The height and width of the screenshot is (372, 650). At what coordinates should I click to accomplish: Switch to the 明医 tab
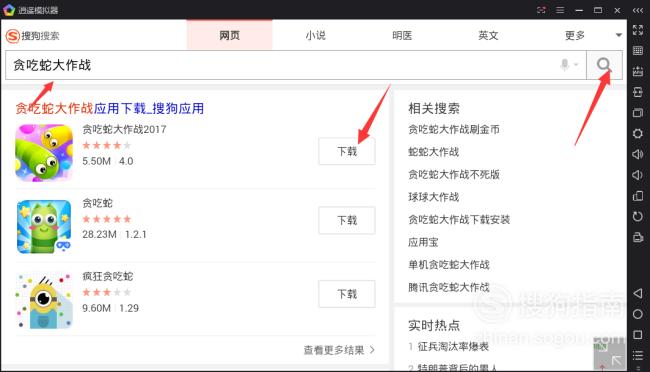point(402,35)
